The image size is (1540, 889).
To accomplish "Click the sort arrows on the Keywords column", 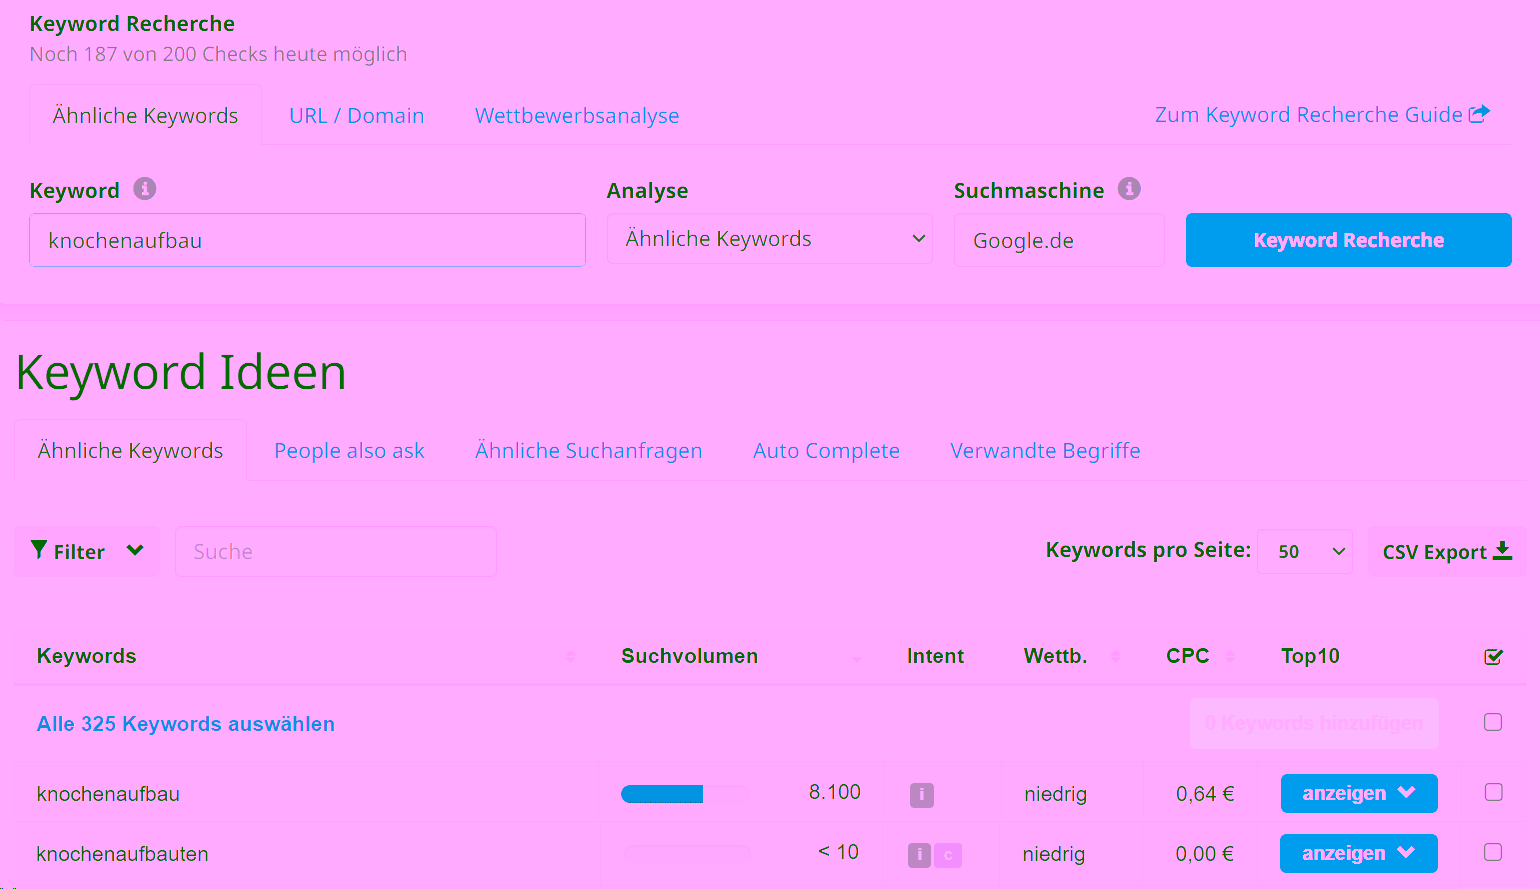I will [571, 656].
